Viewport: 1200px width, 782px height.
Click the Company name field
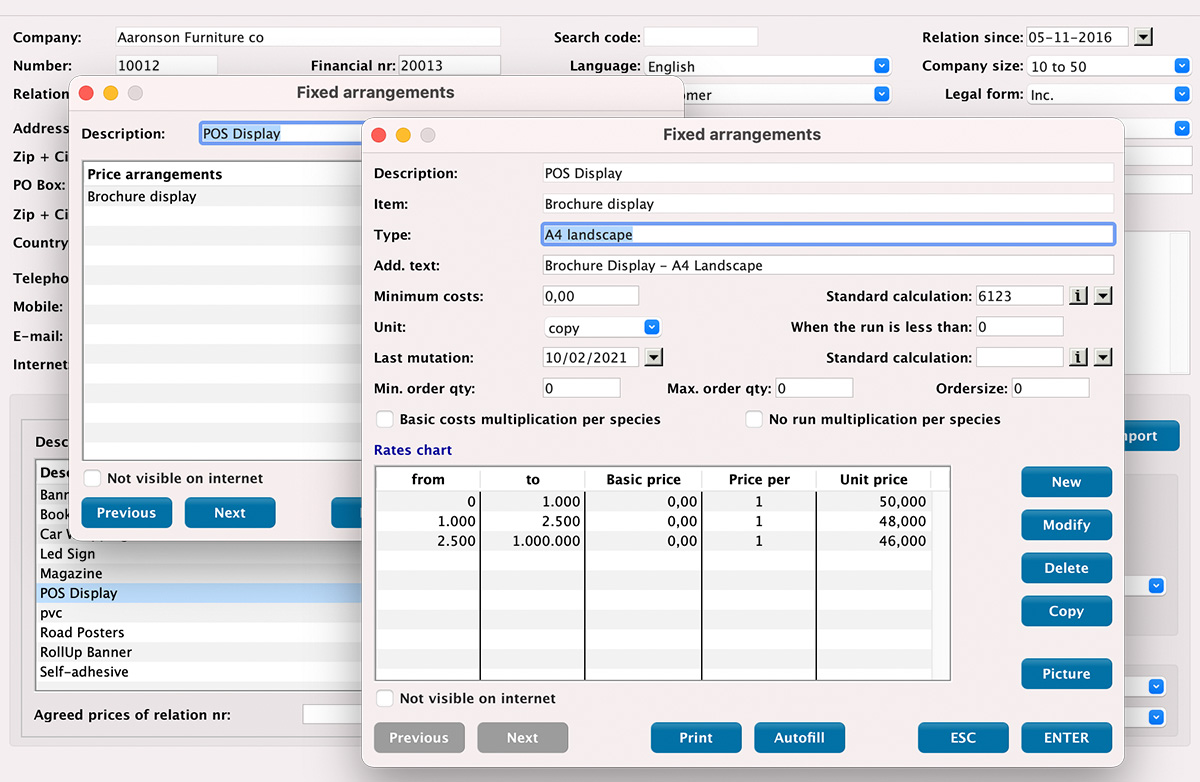(308, 37)
